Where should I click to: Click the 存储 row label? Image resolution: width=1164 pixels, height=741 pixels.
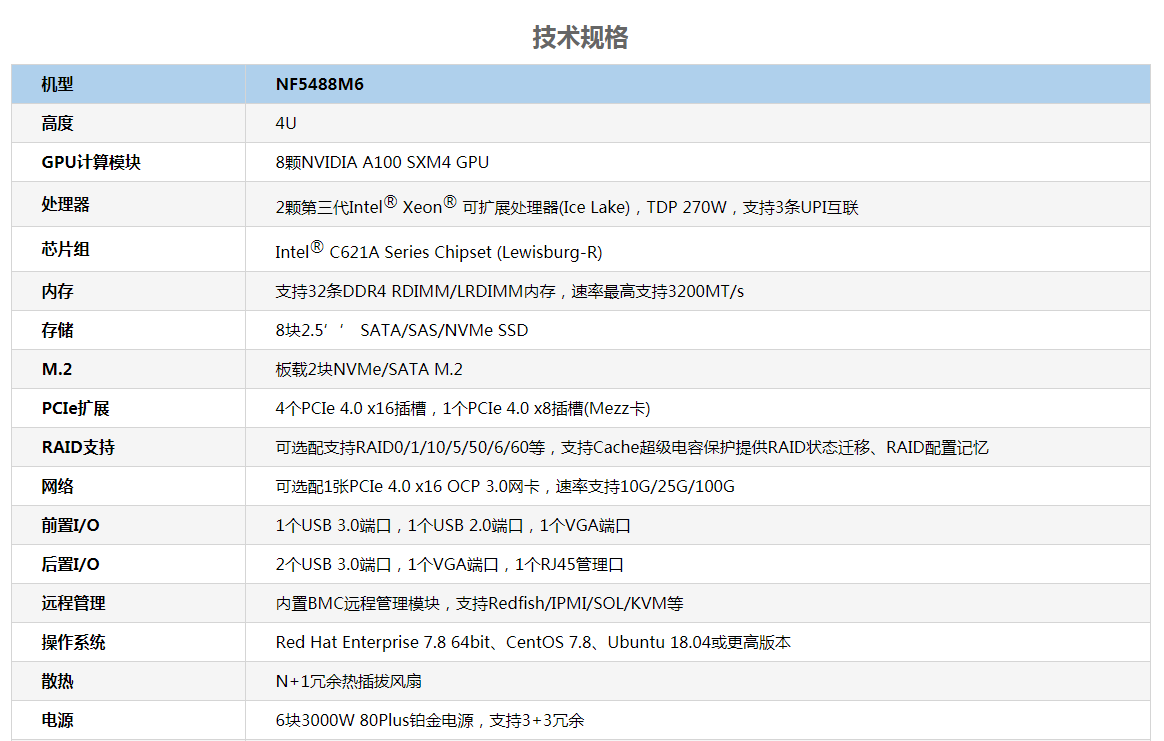pyautogui.click(x=57, y=330)
